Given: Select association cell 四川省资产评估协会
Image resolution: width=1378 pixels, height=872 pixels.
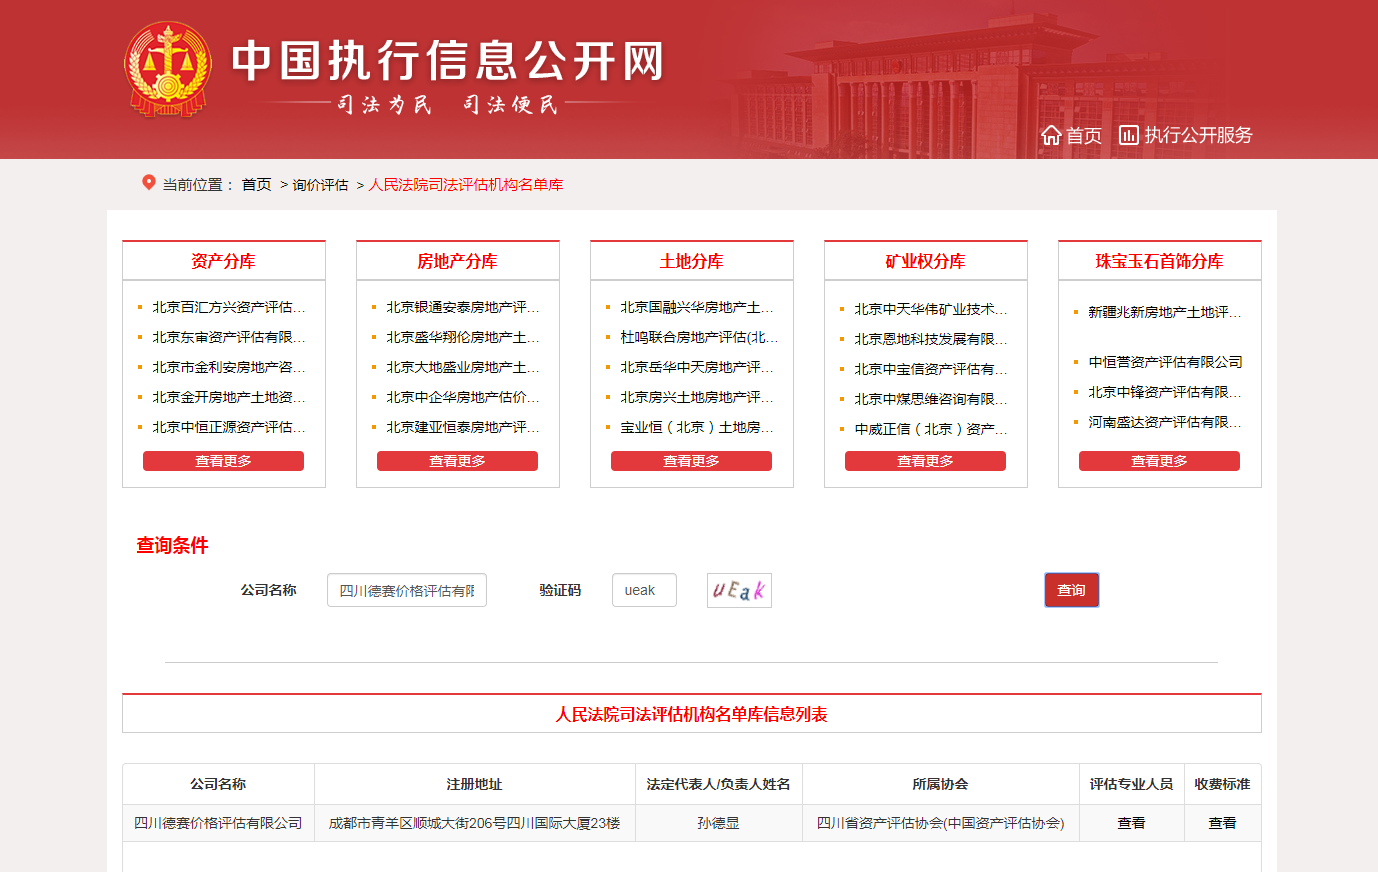Looking at the screenshot, I should click(940, 823).
